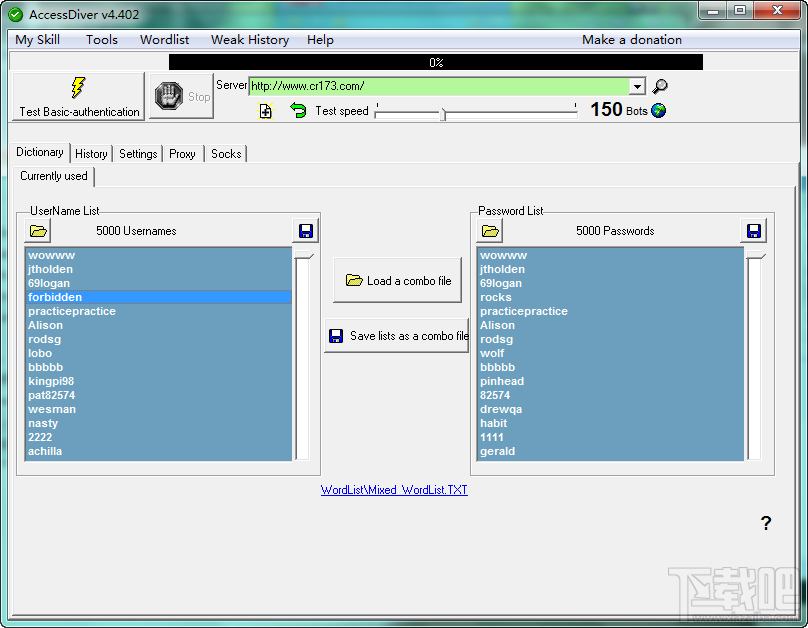Select password 'Alison' in Password List
The image size is (808, 628).
tap(611, 325)
